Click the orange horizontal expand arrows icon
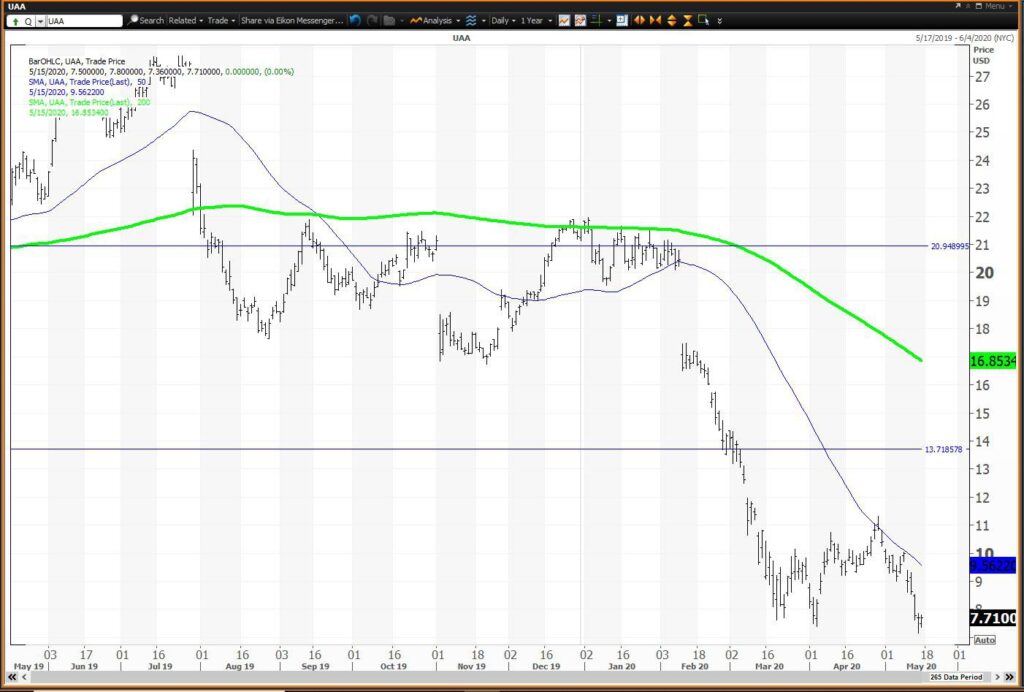The height and width of the screenshot is (692, 1024). tap(639, 21)
